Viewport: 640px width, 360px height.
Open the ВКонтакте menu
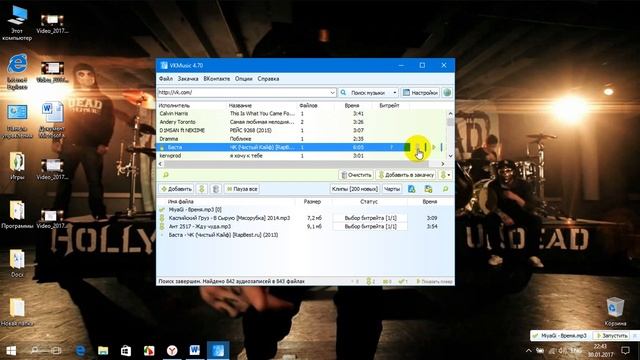pos(217,79)
